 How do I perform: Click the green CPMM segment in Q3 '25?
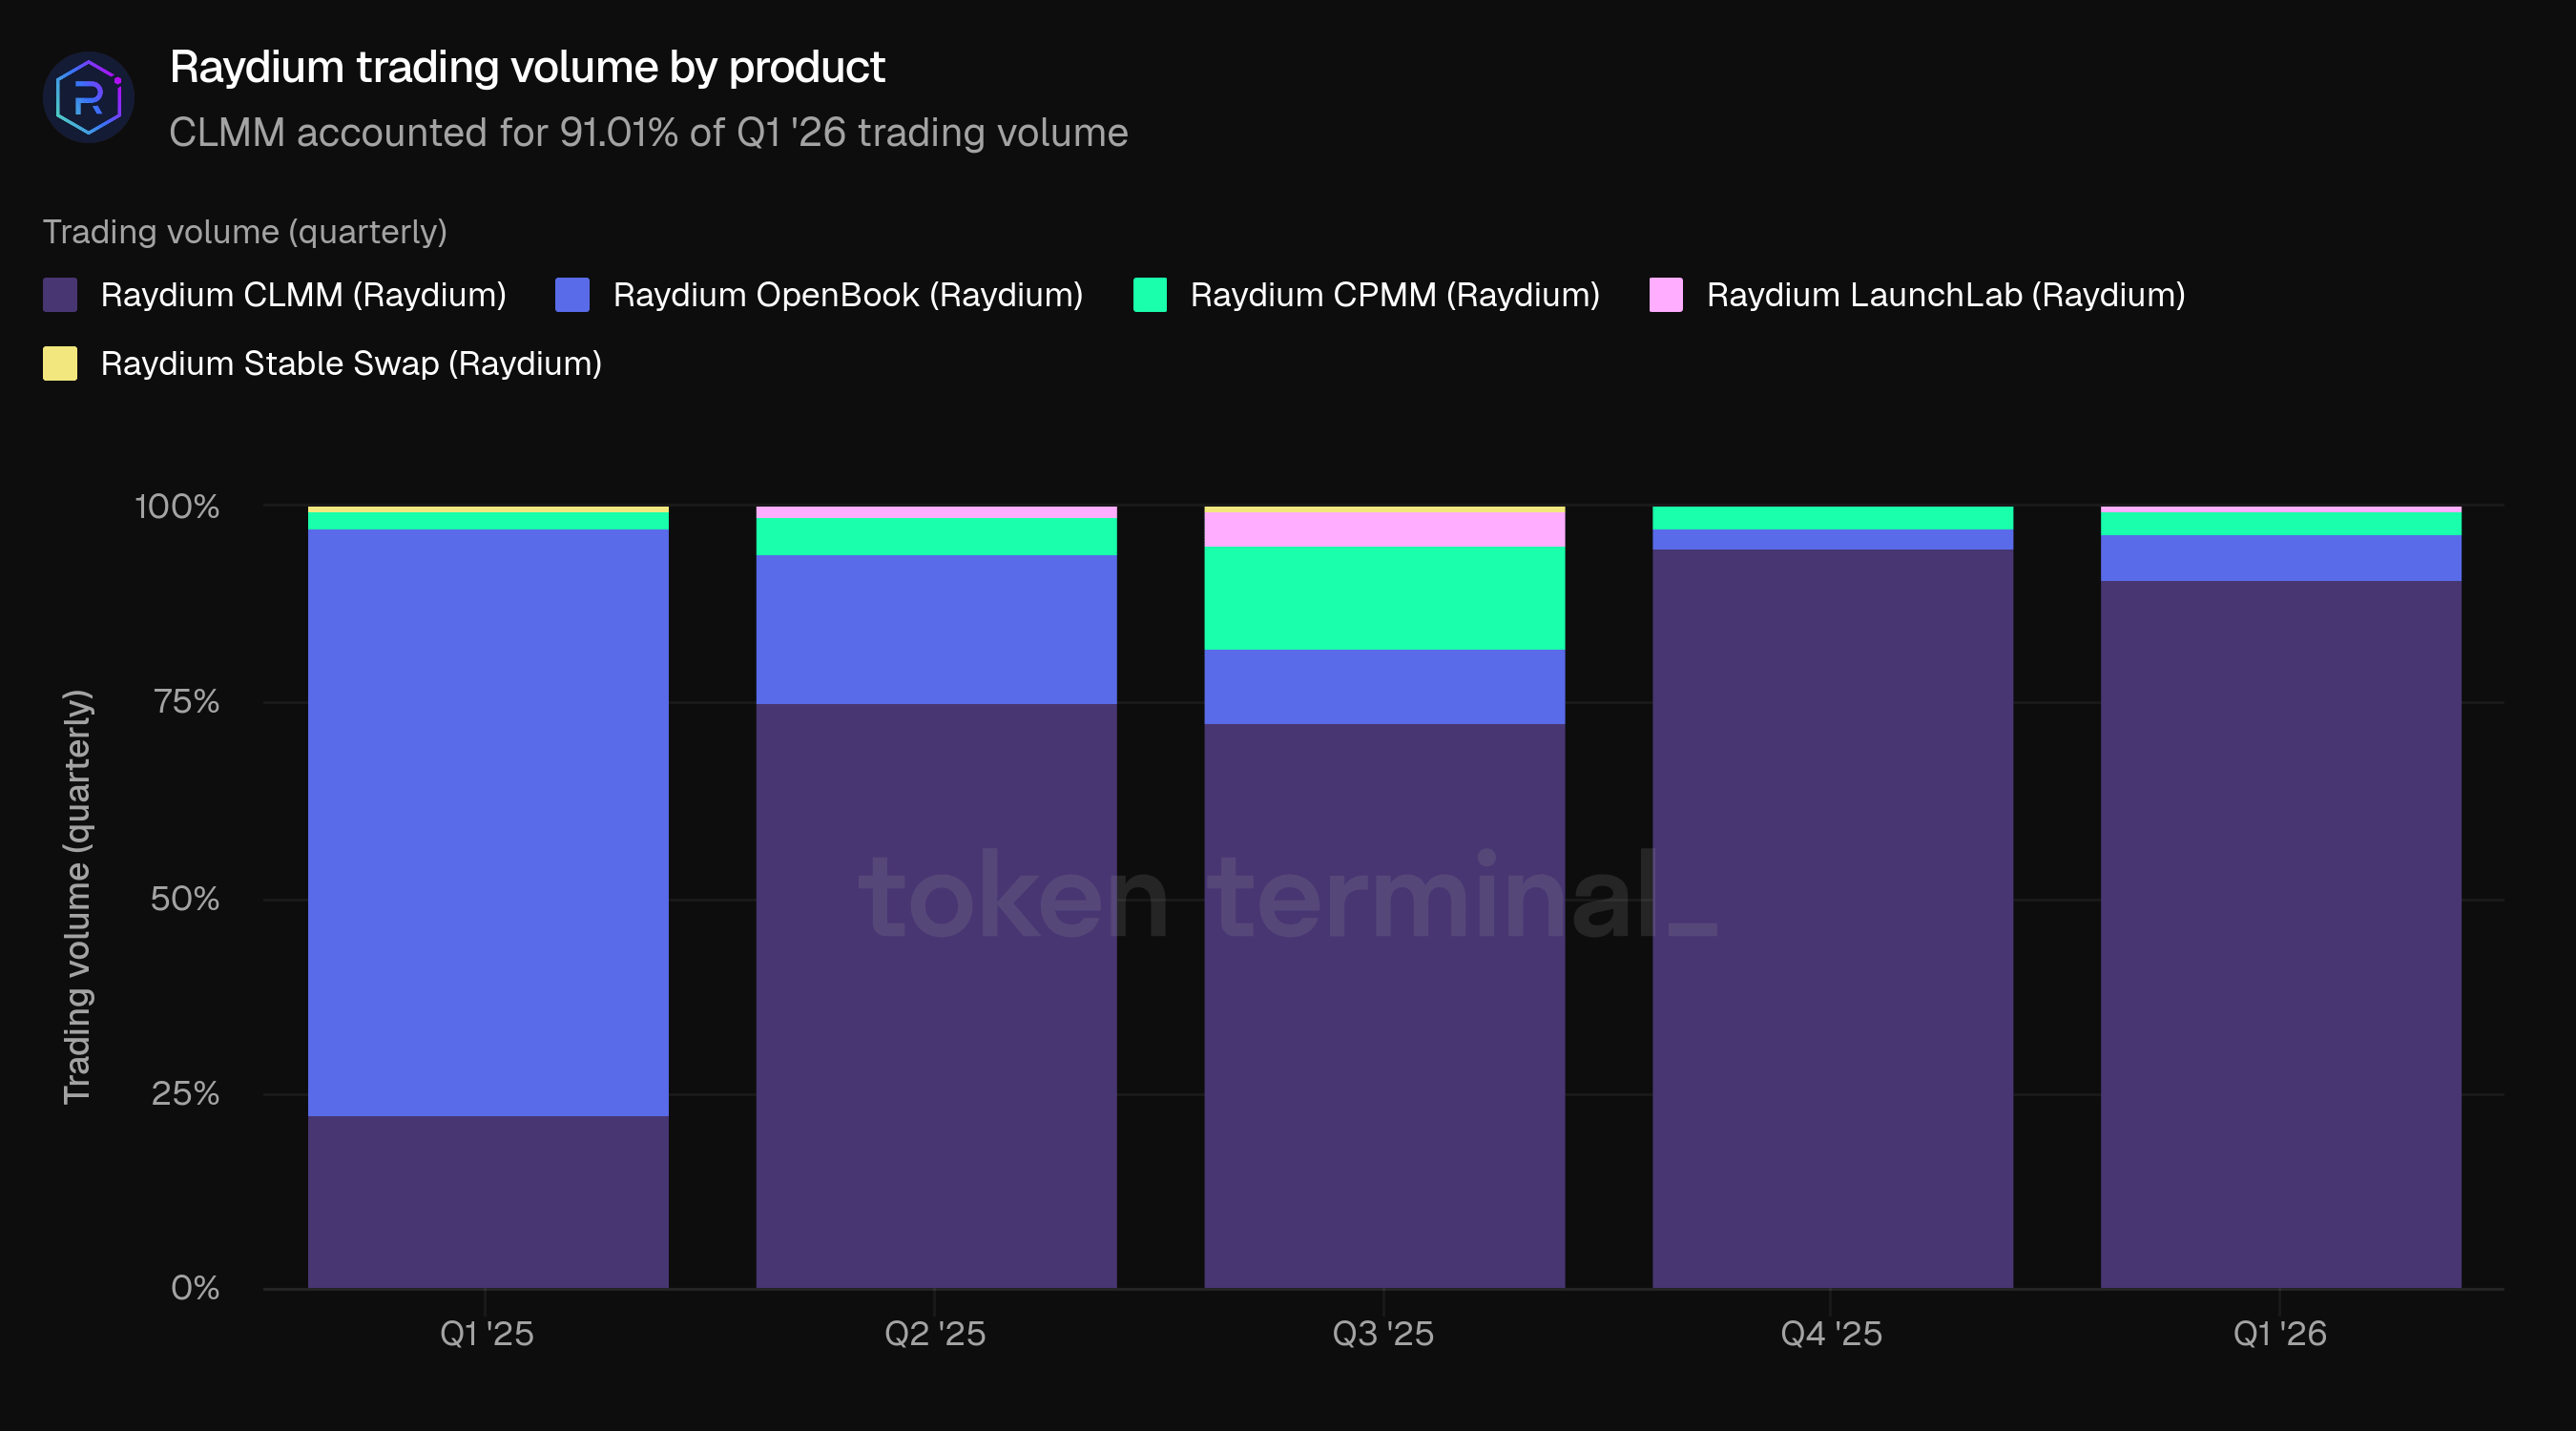(1384, 598)
